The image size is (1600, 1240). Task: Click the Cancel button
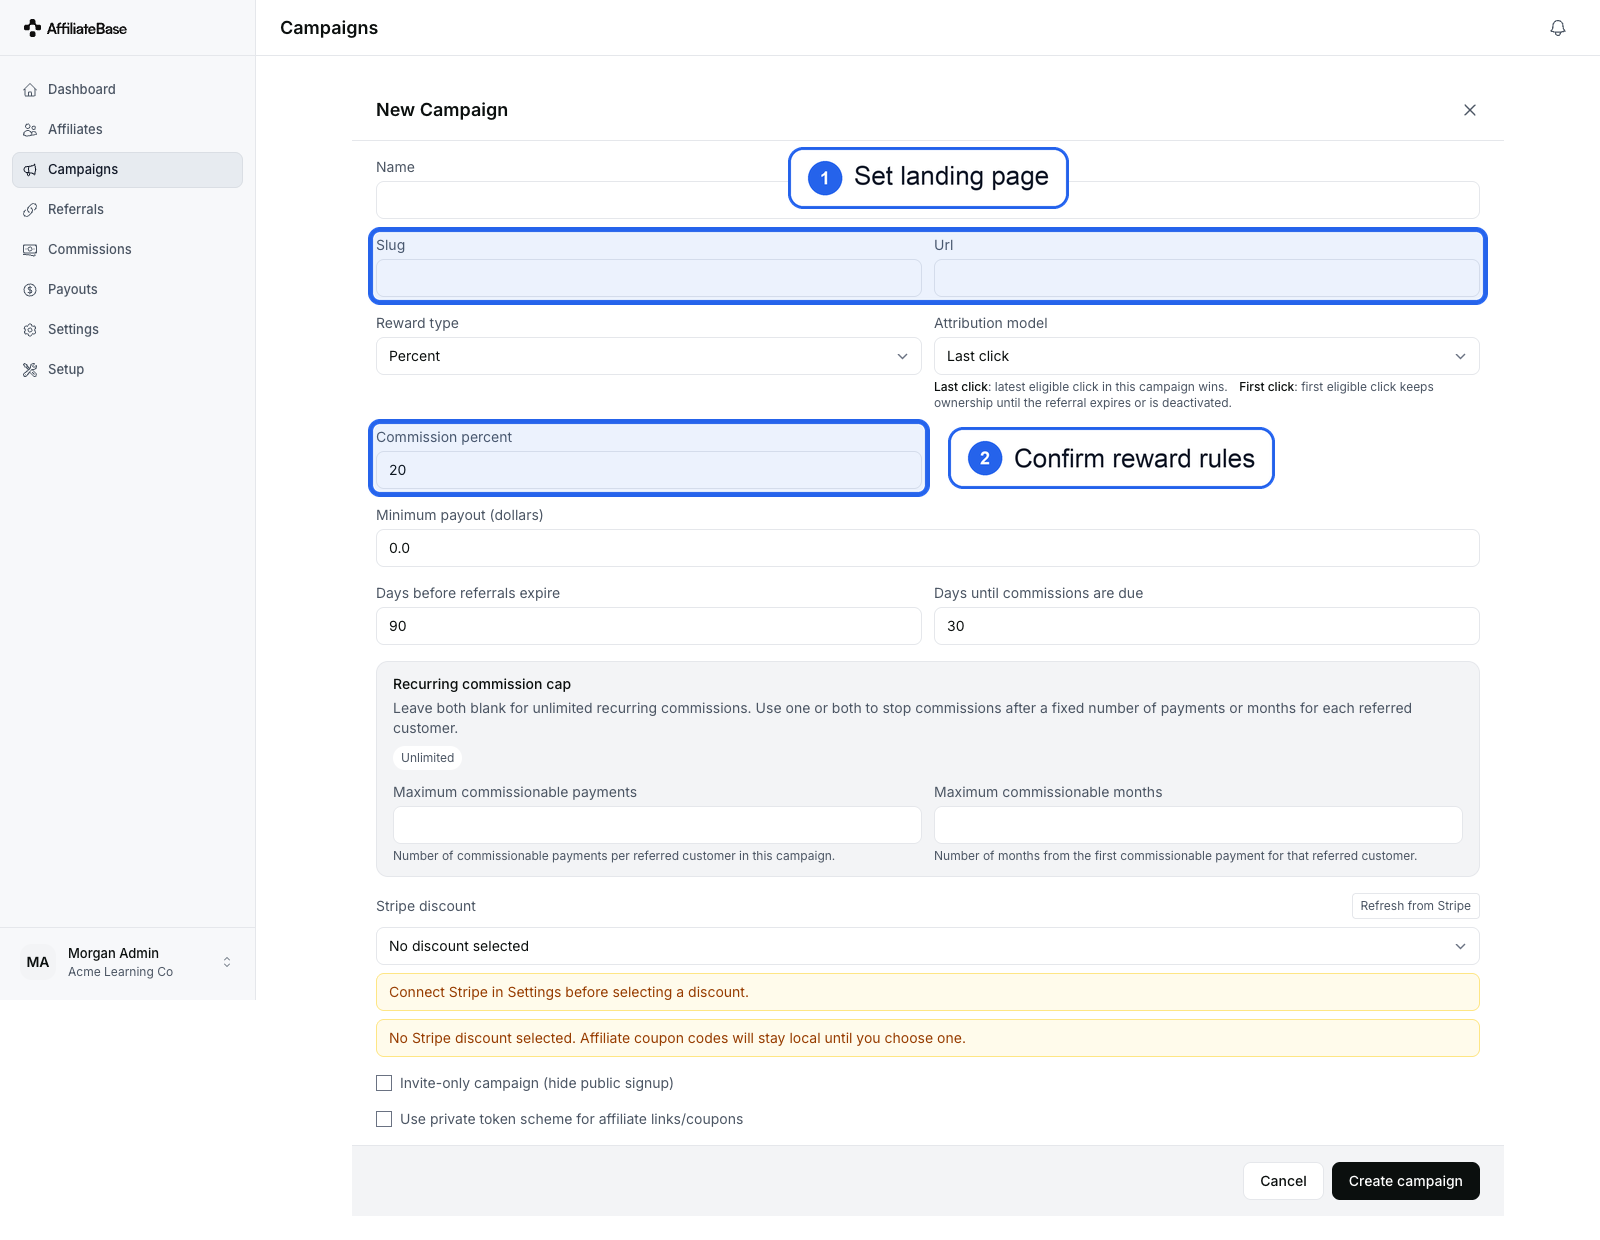click(1283, 1181)
